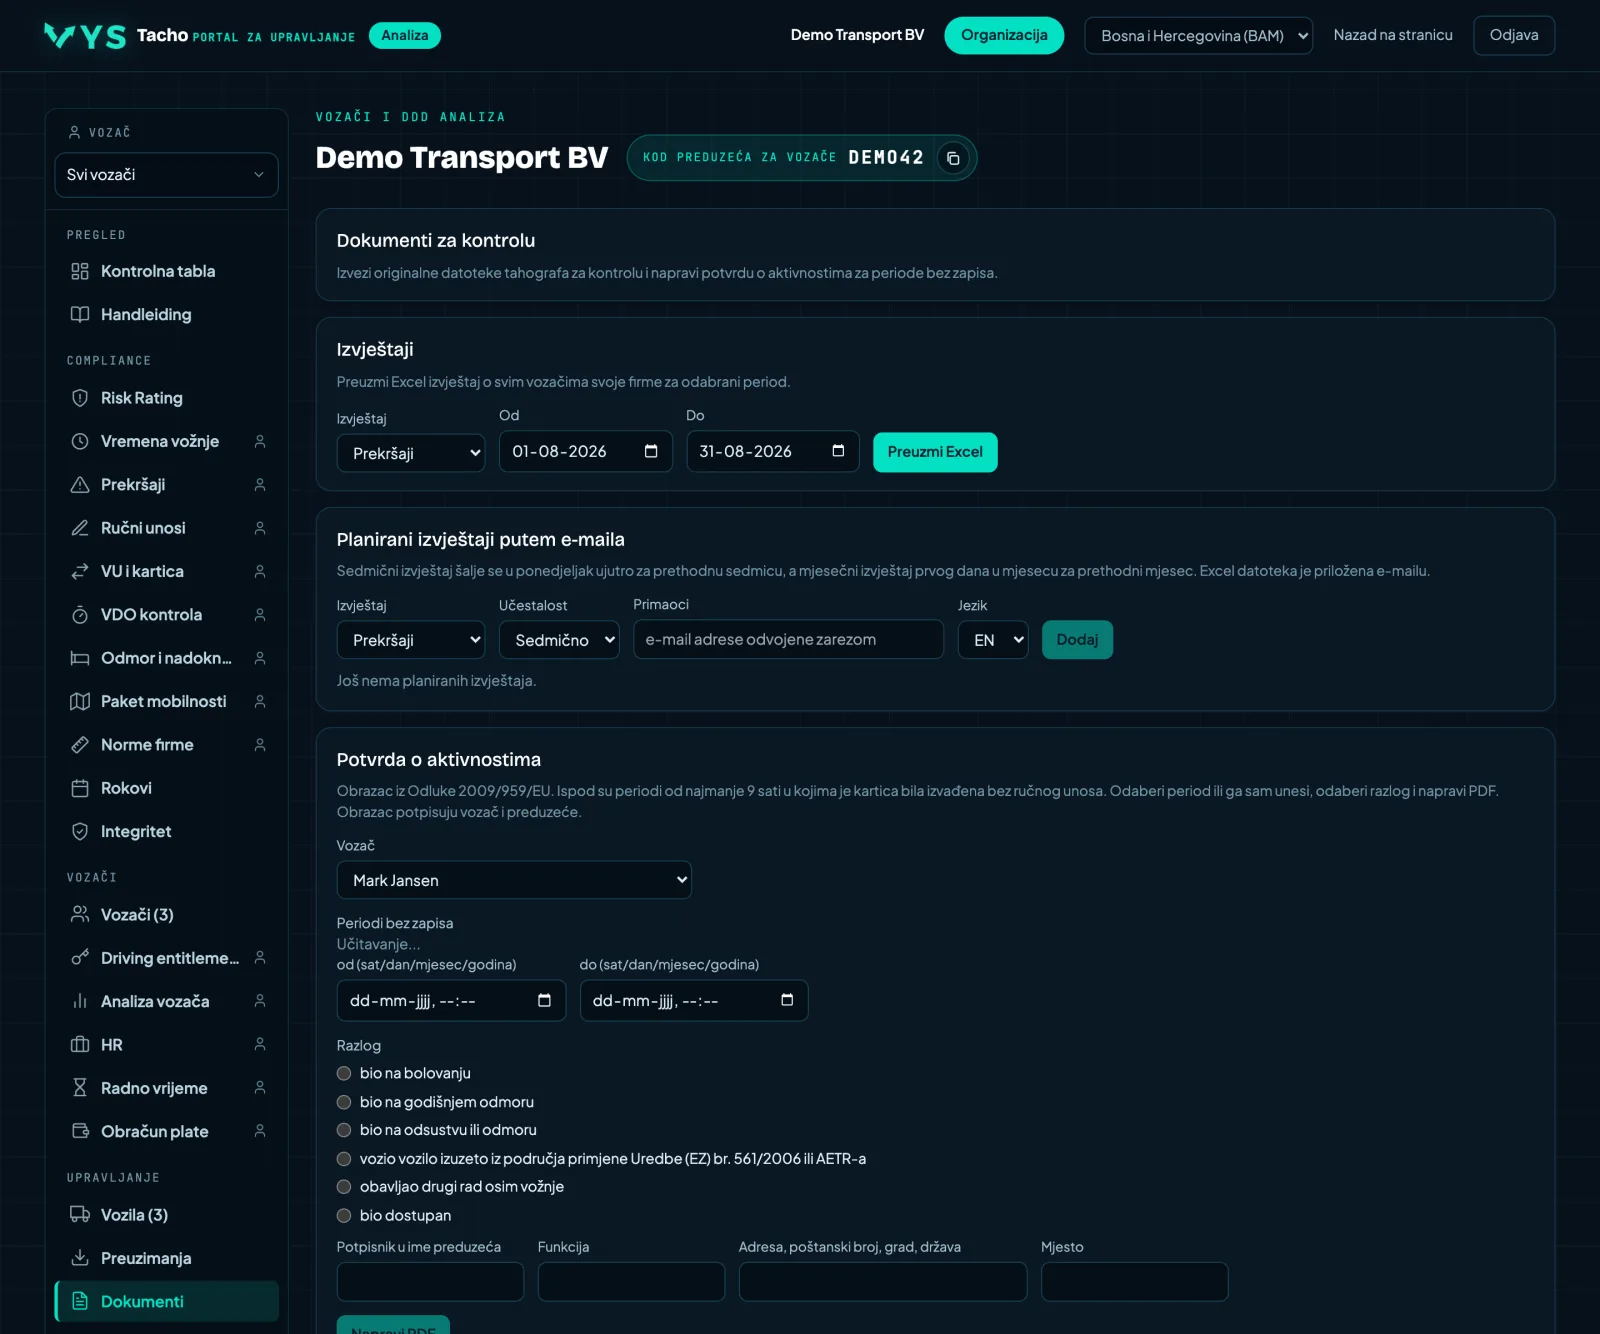This screenshot has width=1600, height=1334.
Task: Open the calendar icon in the Do date field
Action: pyautogui.click(x=838, y=451)
